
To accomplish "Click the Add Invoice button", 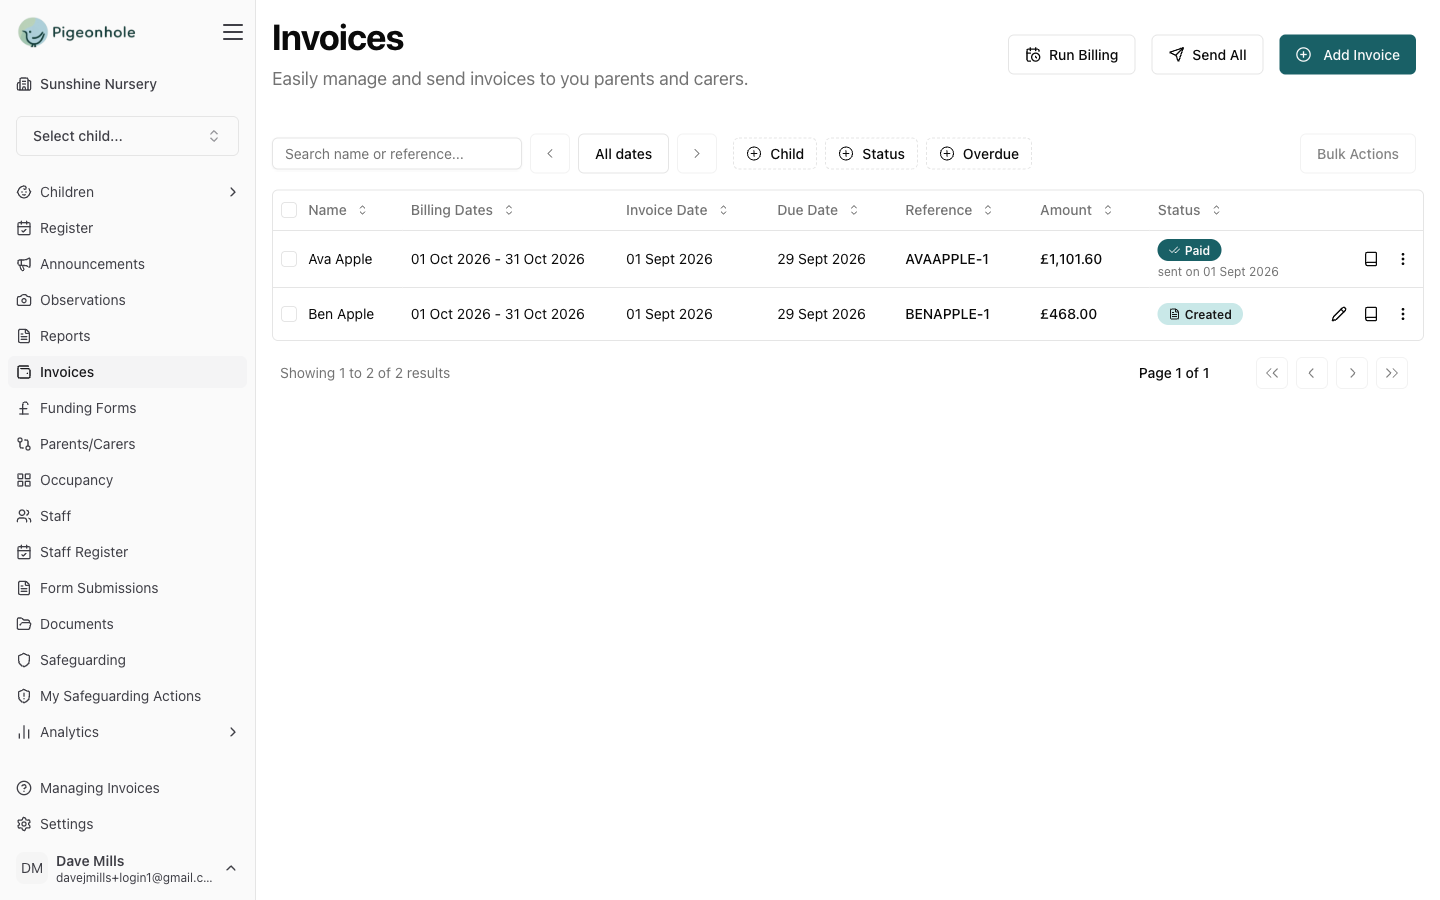I will (x=1347, y=55).
